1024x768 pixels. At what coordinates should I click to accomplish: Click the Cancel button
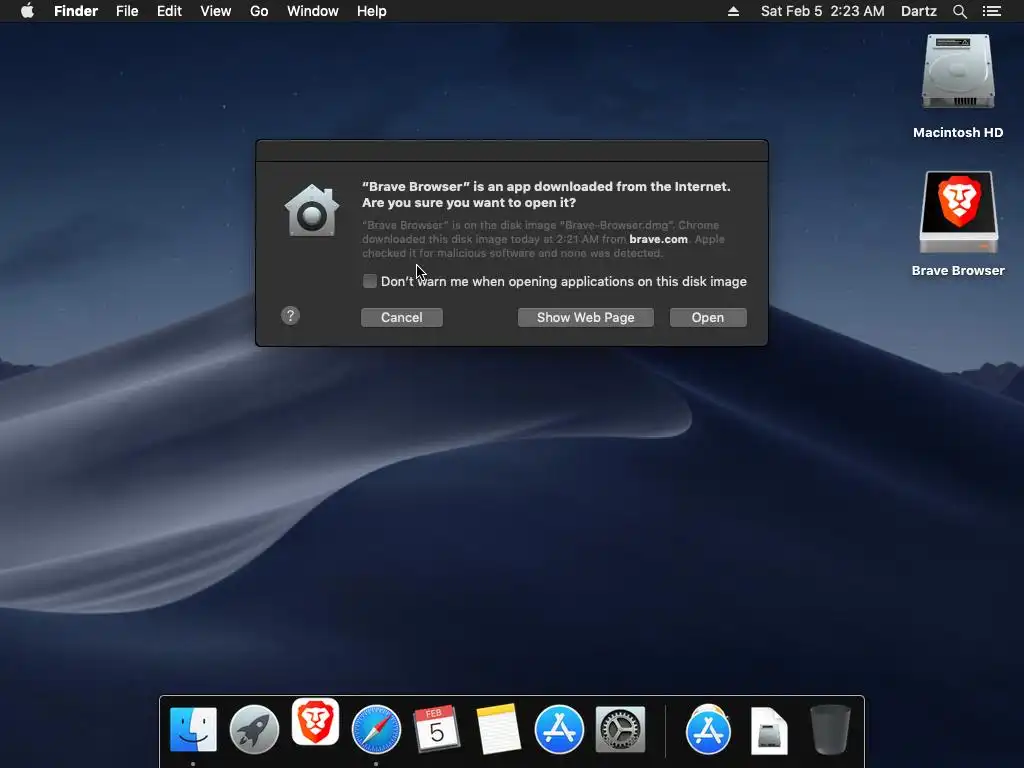point(402,317)
